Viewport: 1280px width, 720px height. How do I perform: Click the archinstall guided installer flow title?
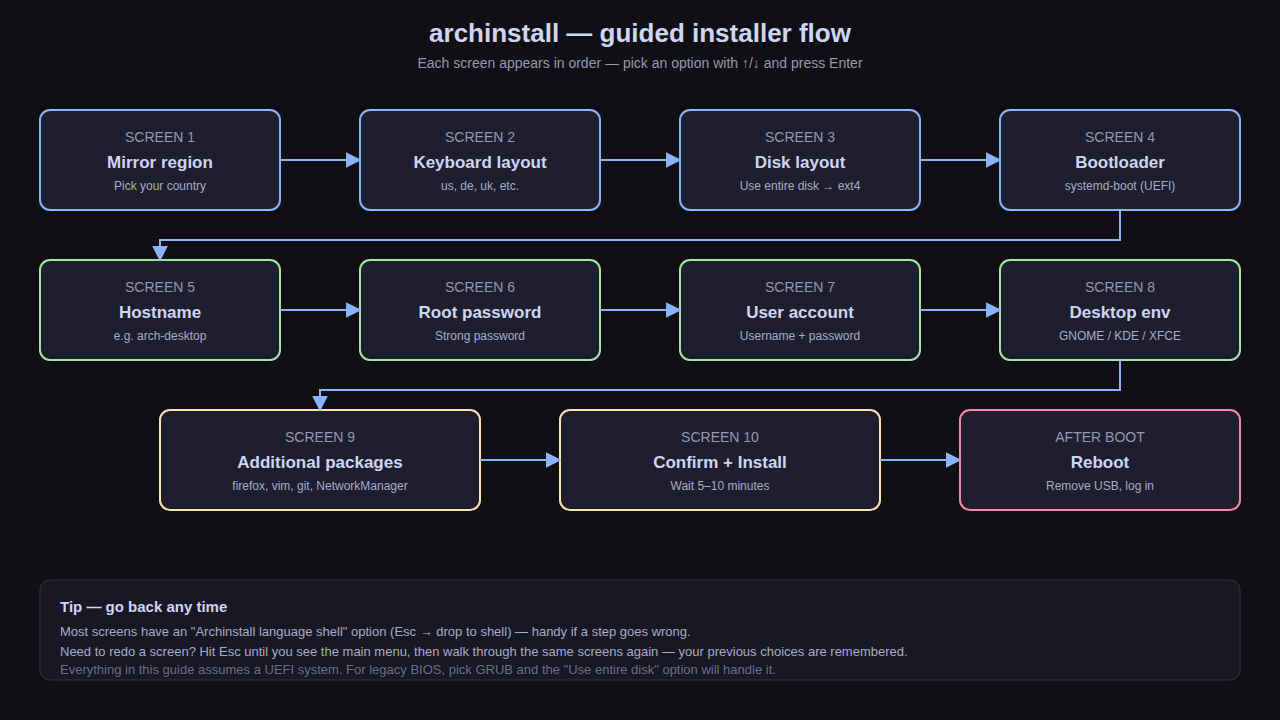tap(640, 33)
